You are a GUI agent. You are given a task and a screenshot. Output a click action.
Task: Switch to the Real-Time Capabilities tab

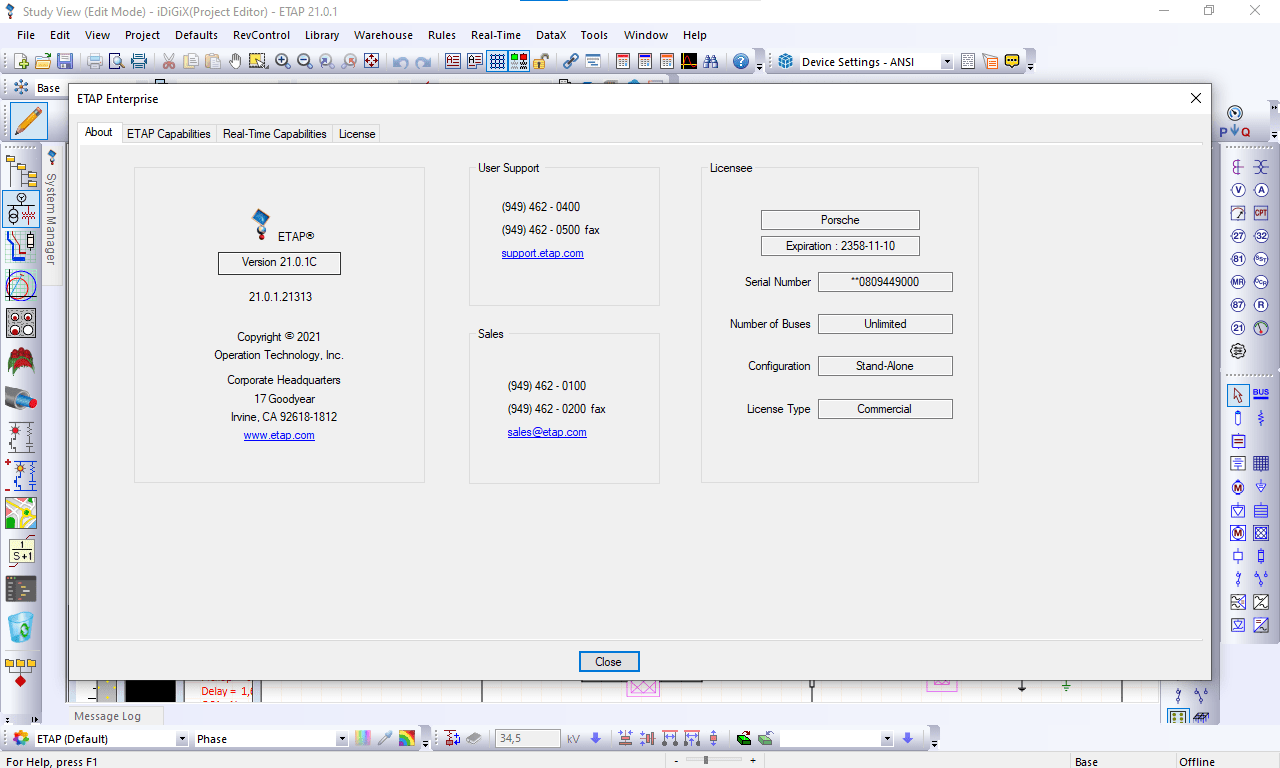275,133
